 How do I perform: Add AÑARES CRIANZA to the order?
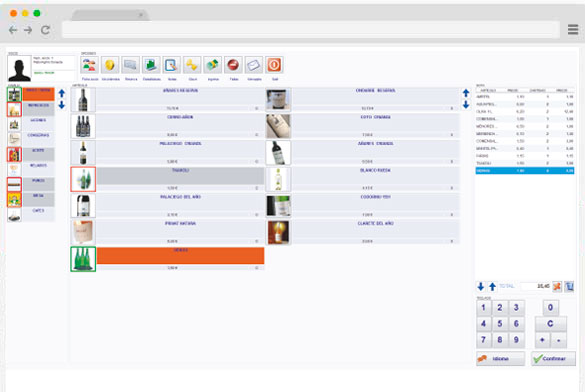coord(375,153)
